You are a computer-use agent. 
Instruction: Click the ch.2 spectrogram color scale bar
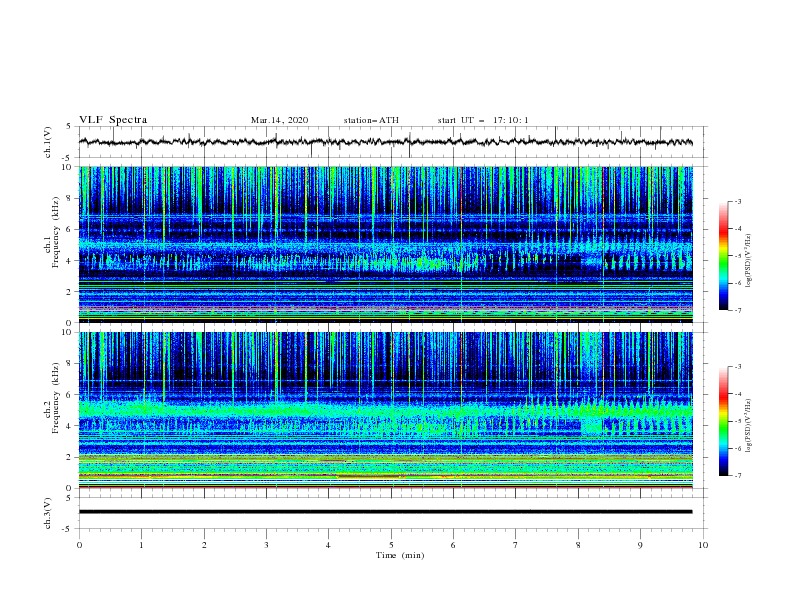pos(723,421)
